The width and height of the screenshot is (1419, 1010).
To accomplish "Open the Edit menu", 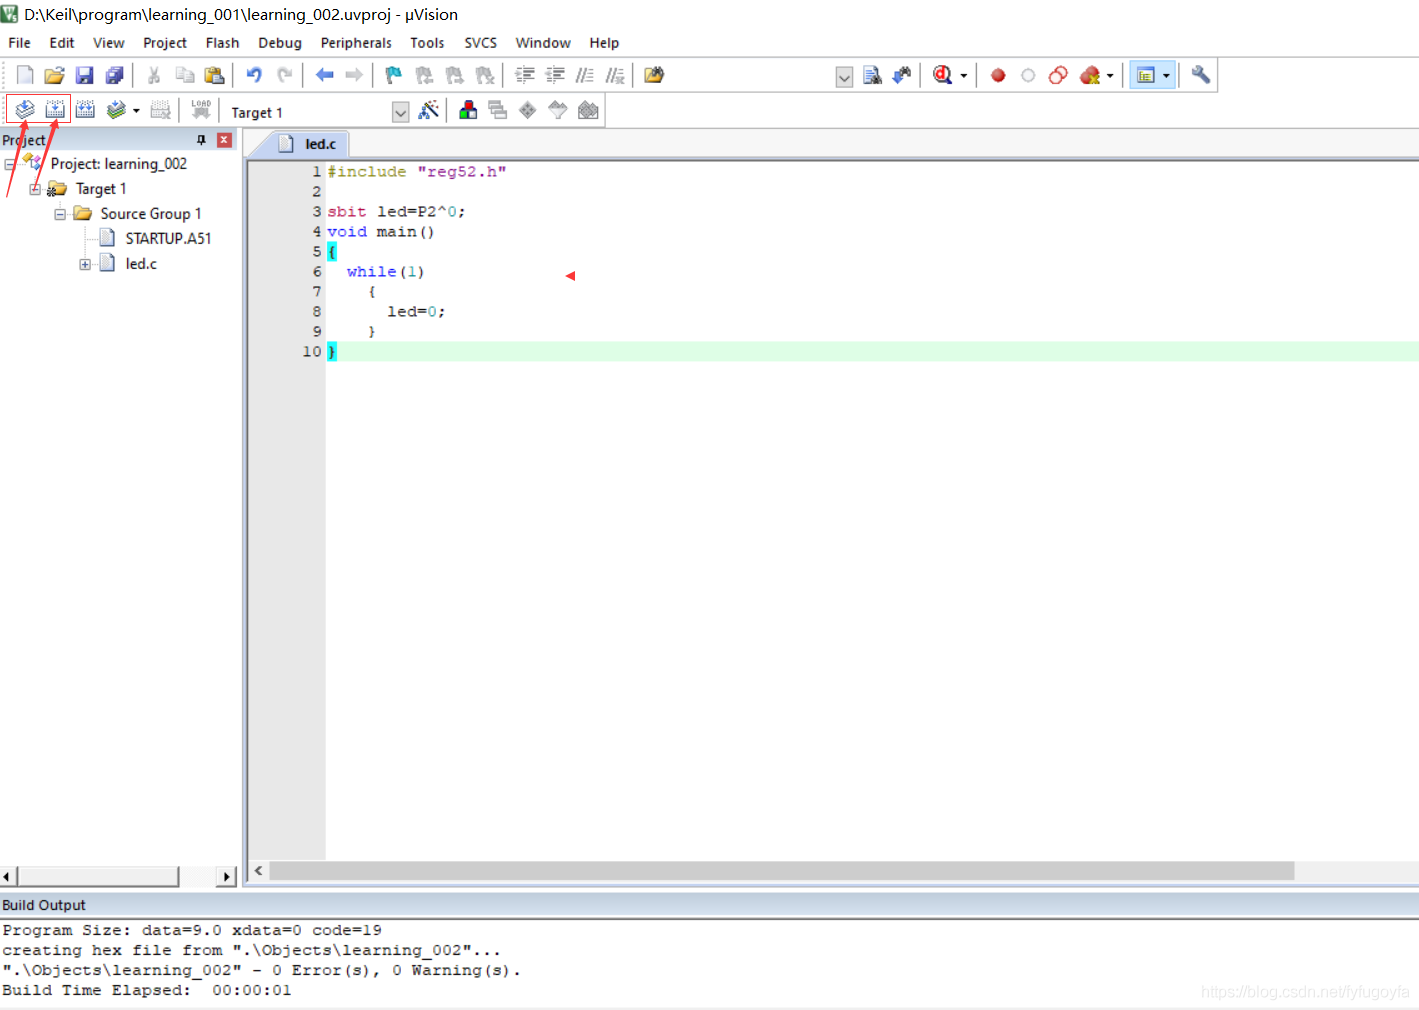I will click(x=62, y=43).
